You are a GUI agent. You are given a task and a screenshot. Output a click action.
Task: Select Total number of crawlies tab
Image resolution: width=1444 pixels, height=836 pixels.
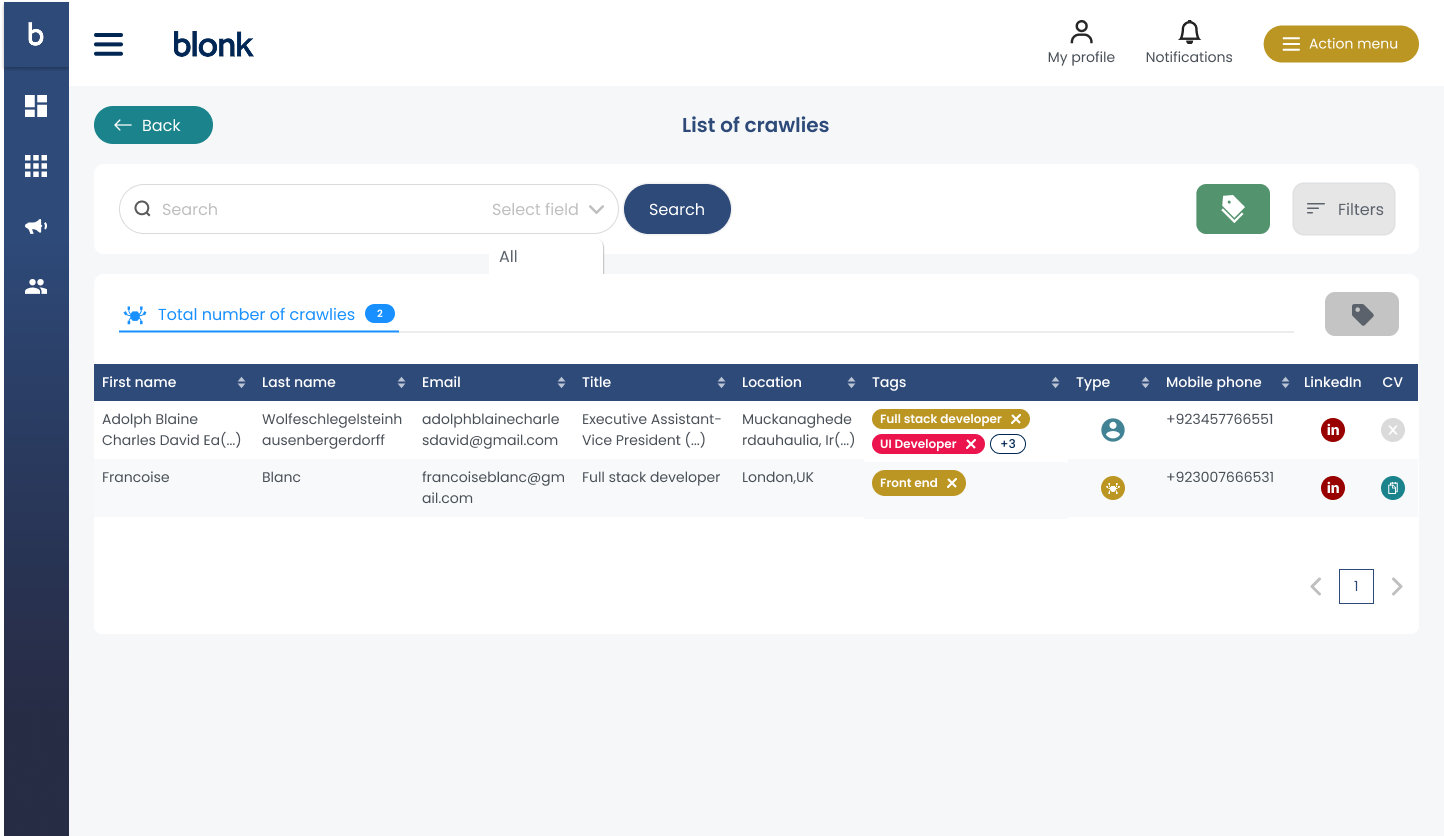tap(257, 315)
